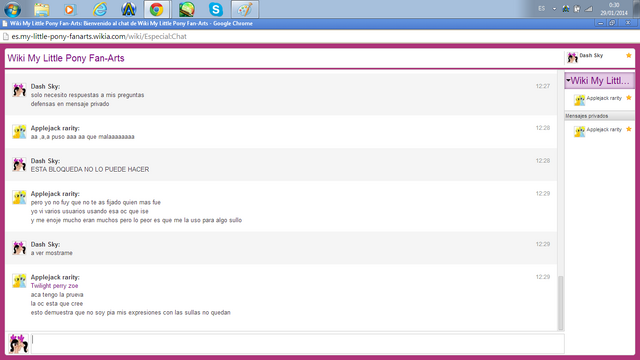
Task: Restore down the Chrome window
Action: click(x=612, y=23)
